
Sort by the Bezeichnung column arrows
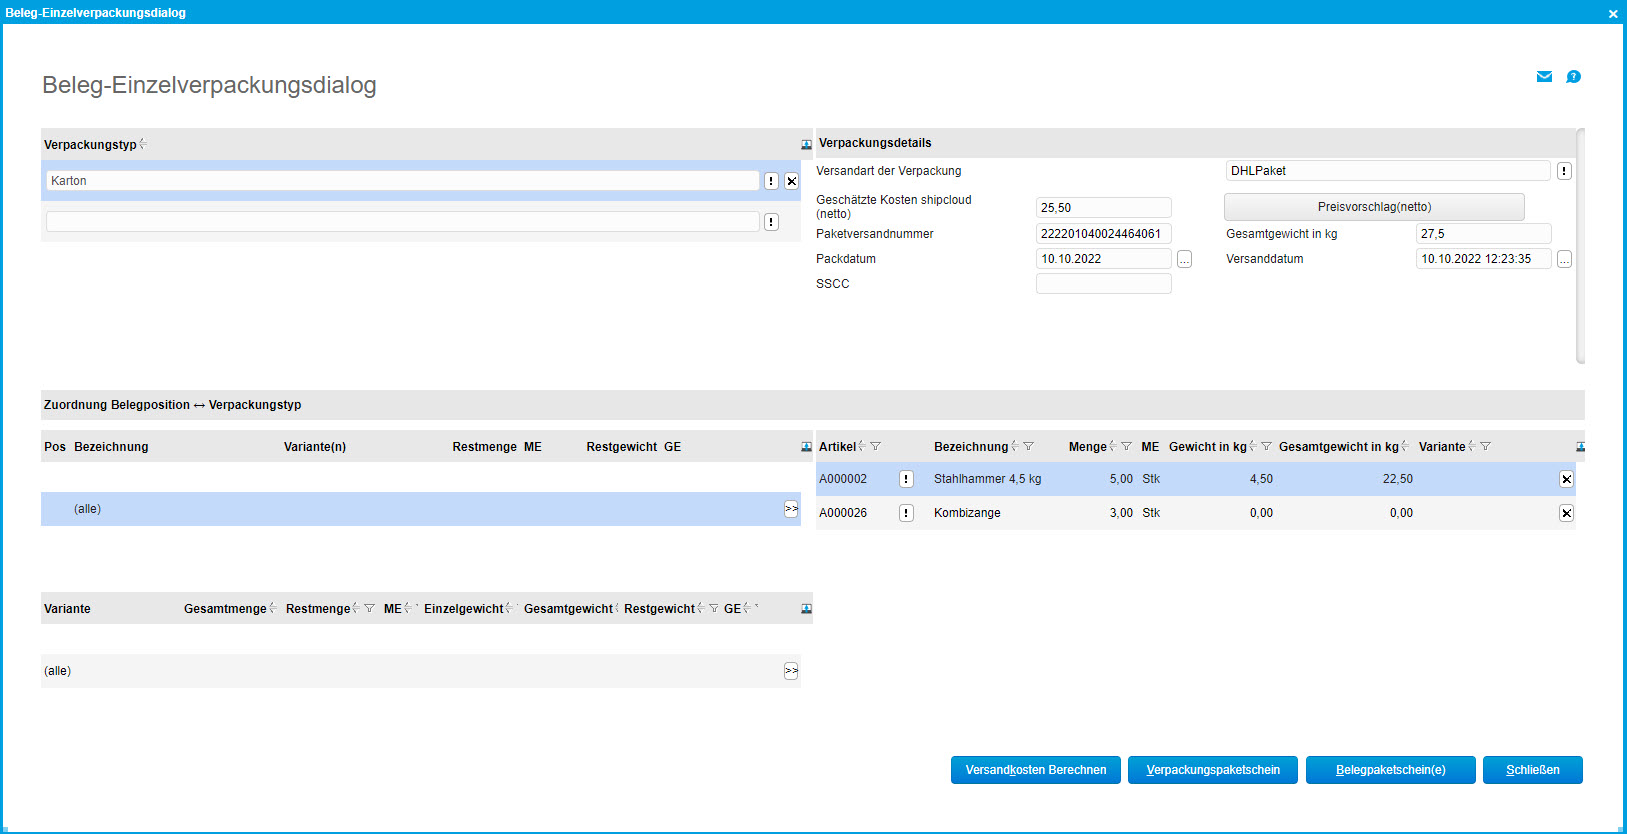1014,447
